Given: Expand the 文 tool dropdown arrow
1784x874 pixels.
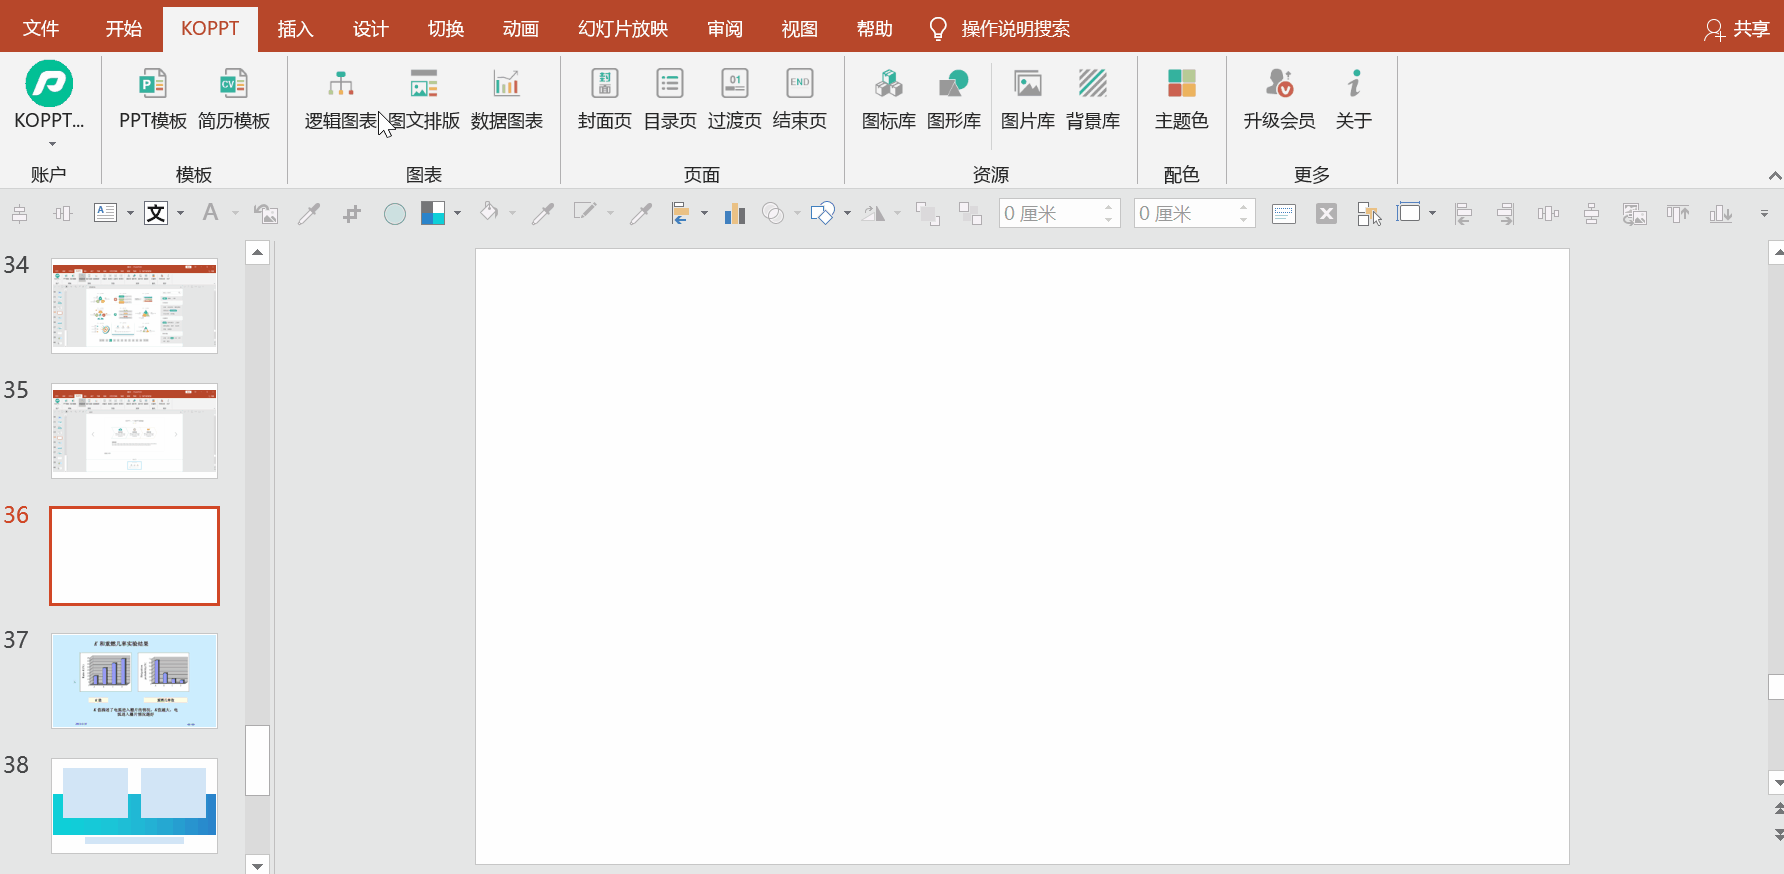Looking at the screenshot, I should (180, 213).
